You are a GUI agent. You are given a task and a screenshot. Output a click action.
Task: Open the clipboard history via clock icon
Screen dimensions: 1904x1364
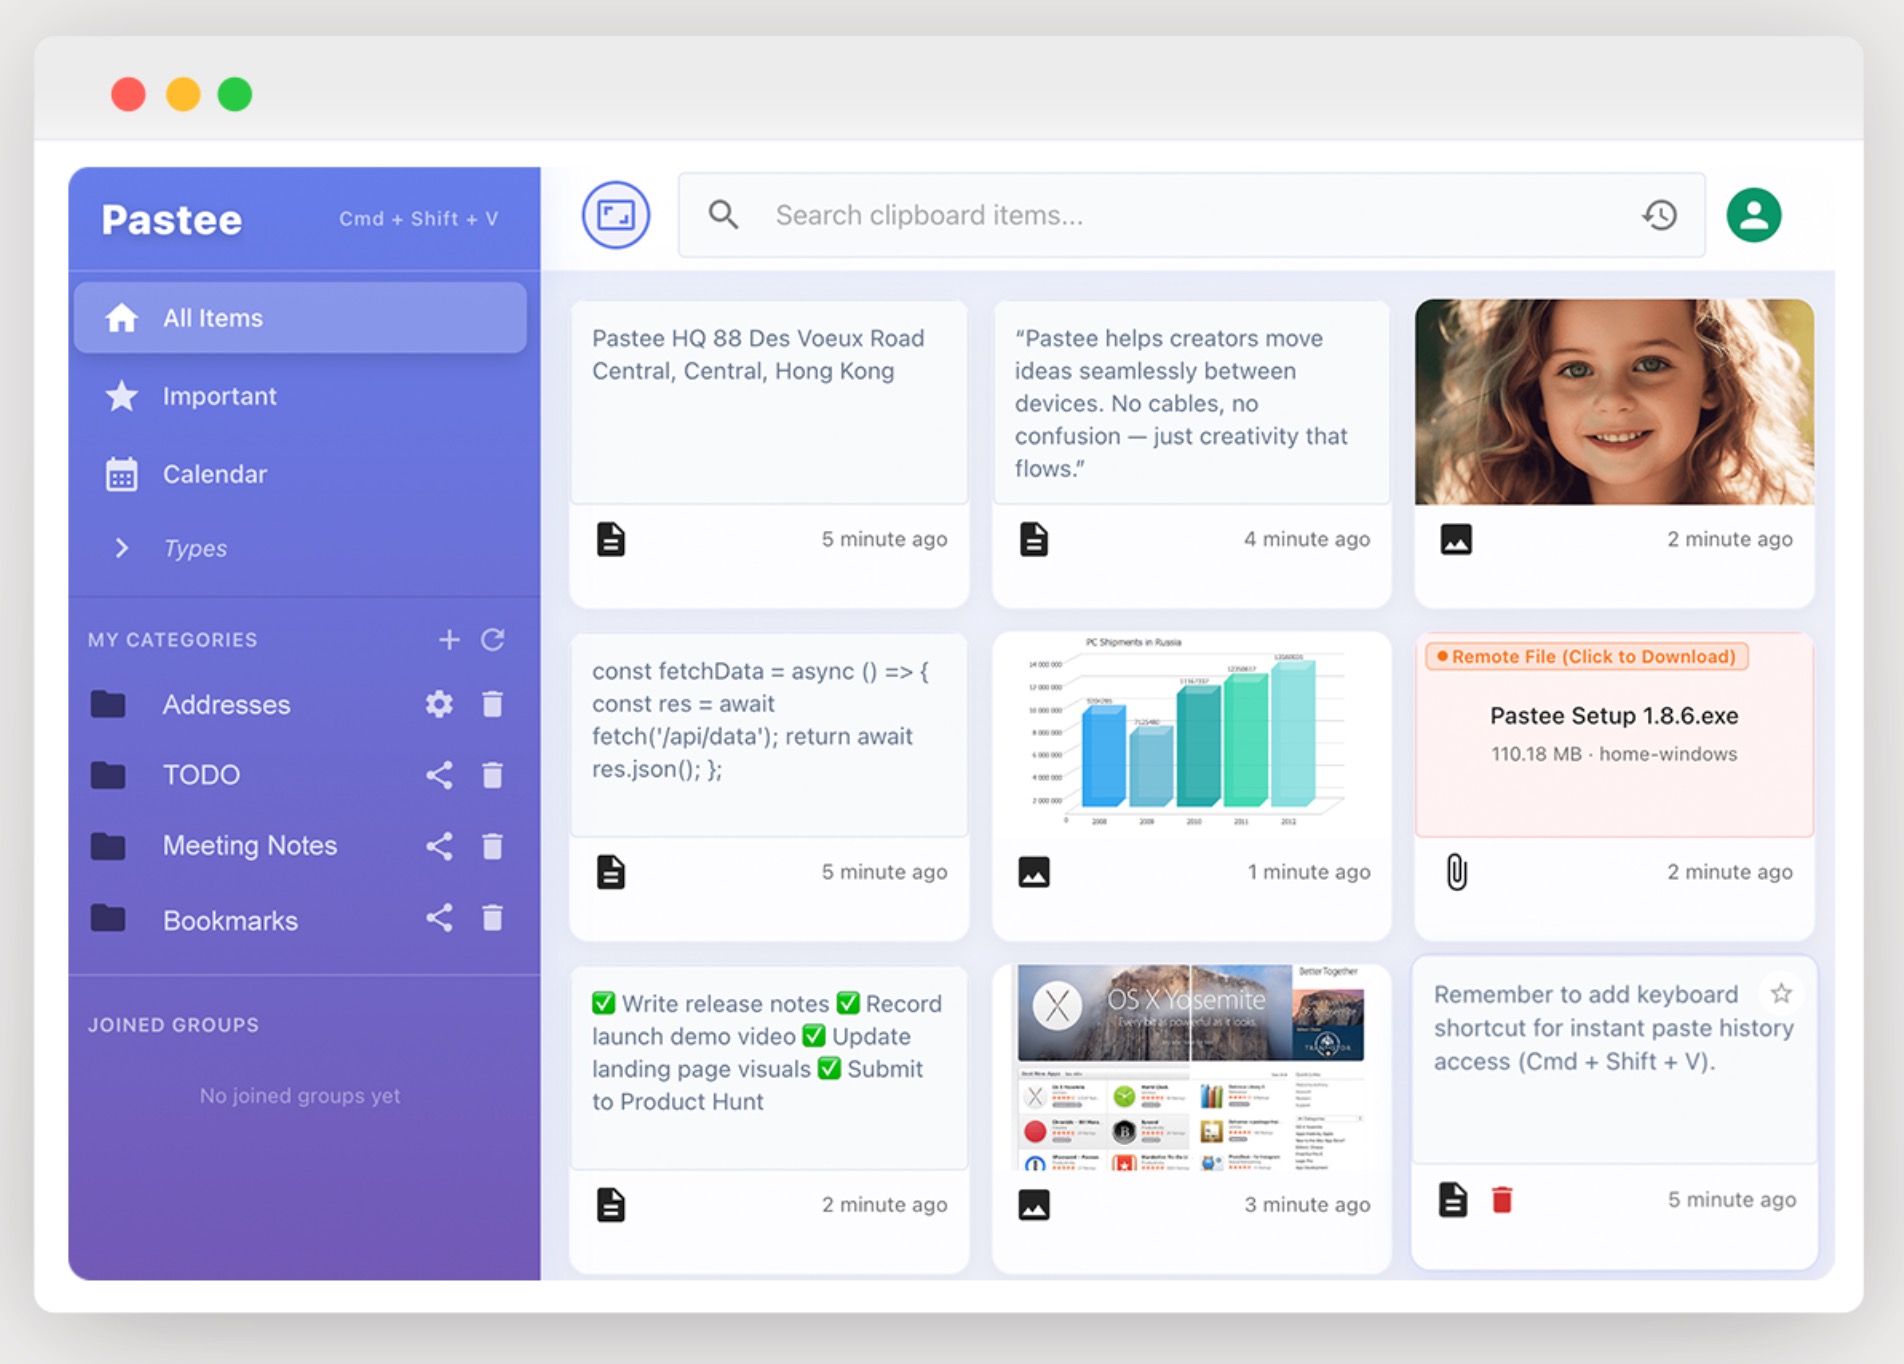click(1659, 214)
